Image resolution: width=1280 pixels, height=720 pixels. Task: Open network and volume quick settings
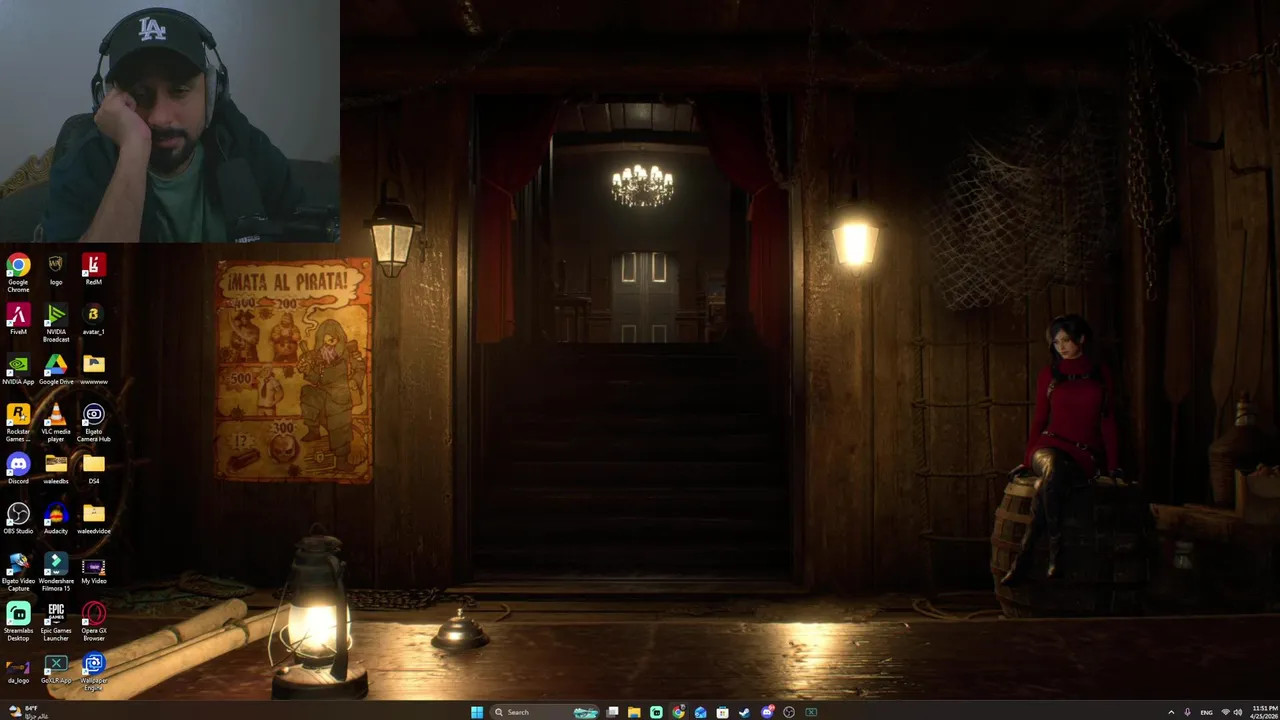pos(1232,712)
